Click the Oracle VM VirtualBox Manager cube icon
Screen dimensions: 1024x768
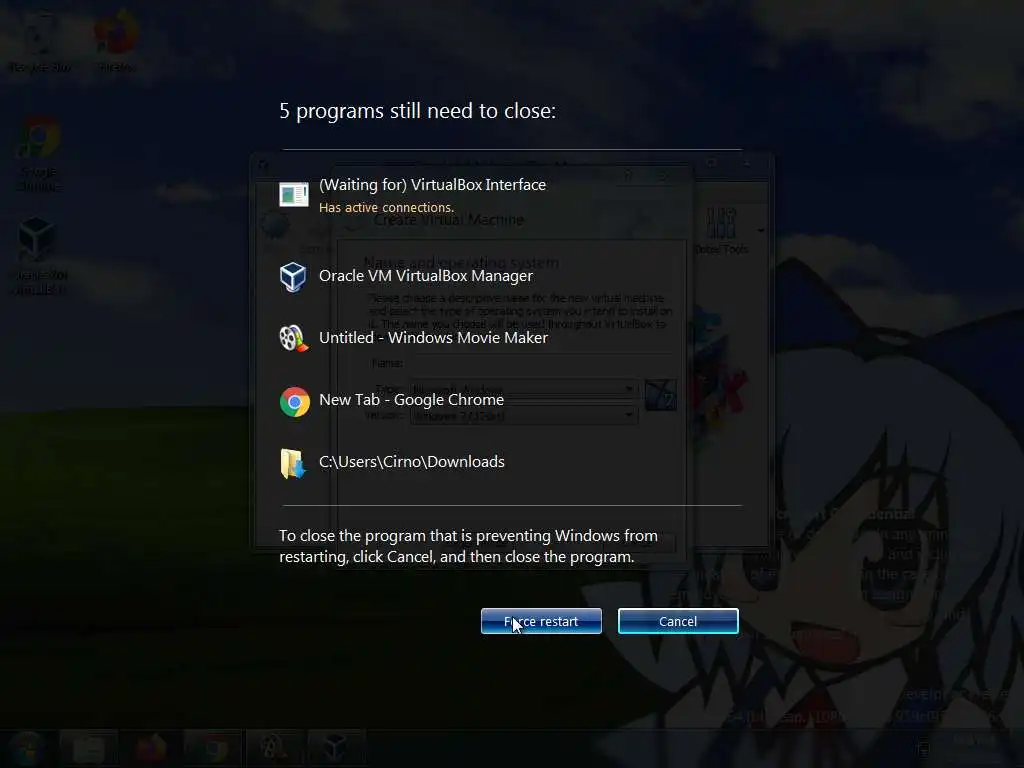(293, 277)
